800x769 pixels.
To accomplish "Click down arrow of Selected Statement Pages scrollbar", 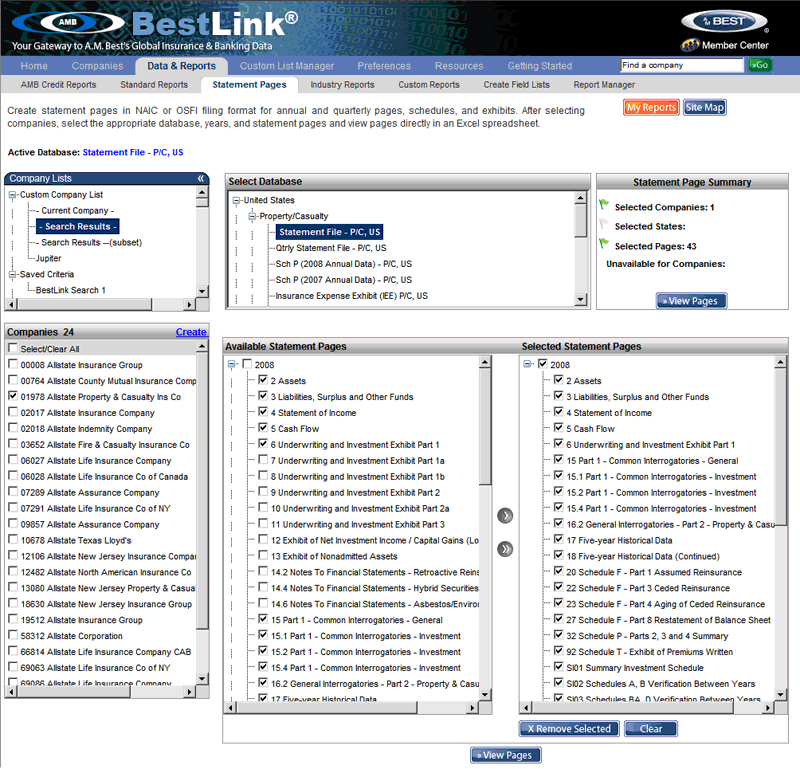I will (x=780, y=694).
